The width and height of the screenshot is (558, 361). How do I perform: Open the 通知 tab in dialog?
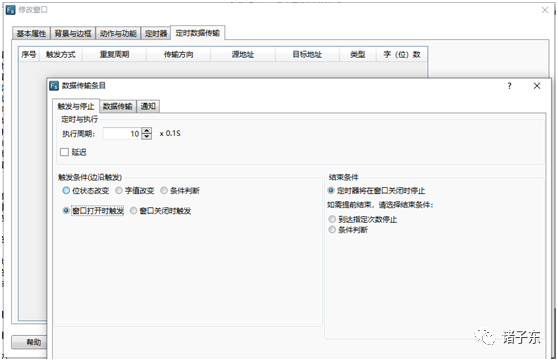pos(148,106)
